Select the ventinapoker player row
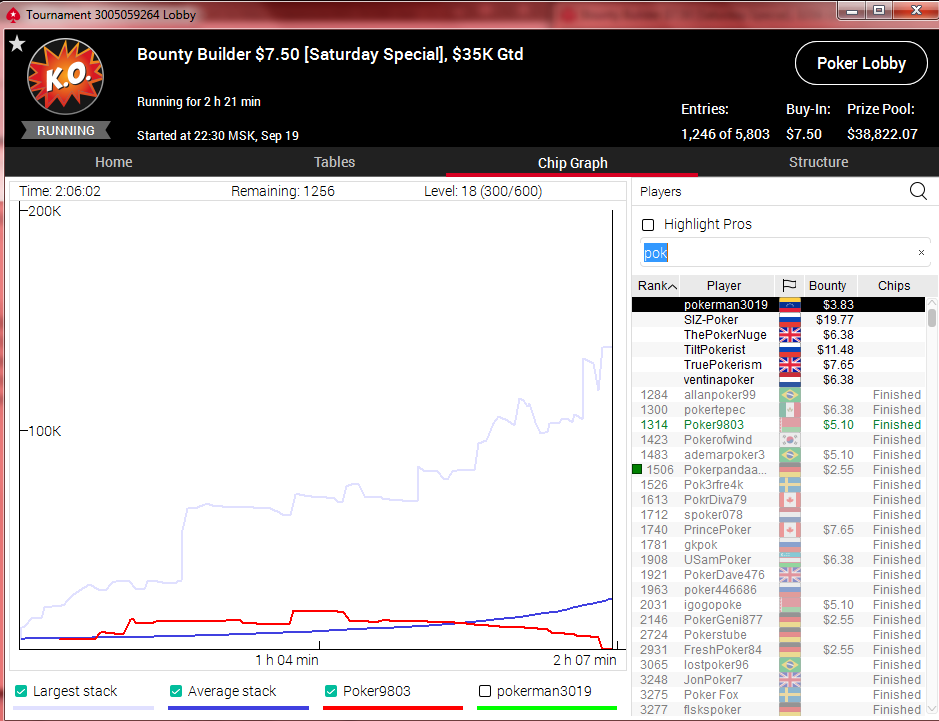939x721 pixels. click(x=778, y=380)
